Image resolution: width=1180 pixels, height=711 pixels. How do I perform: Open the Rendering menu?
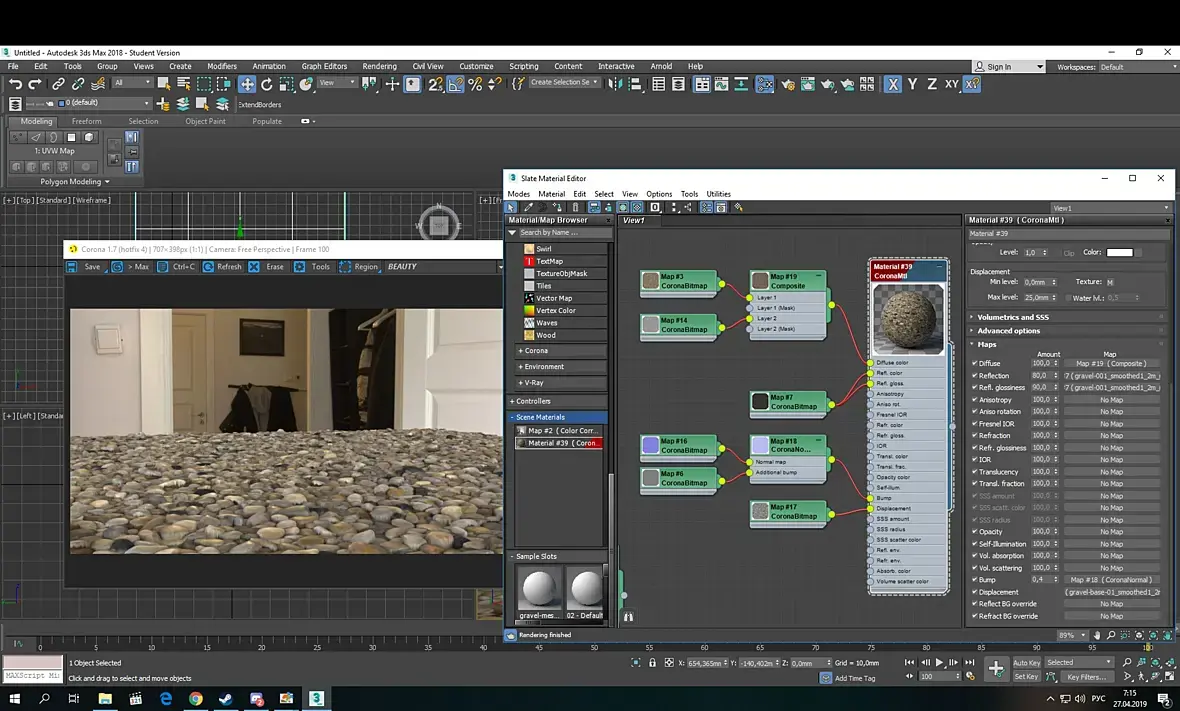[379, 67]
